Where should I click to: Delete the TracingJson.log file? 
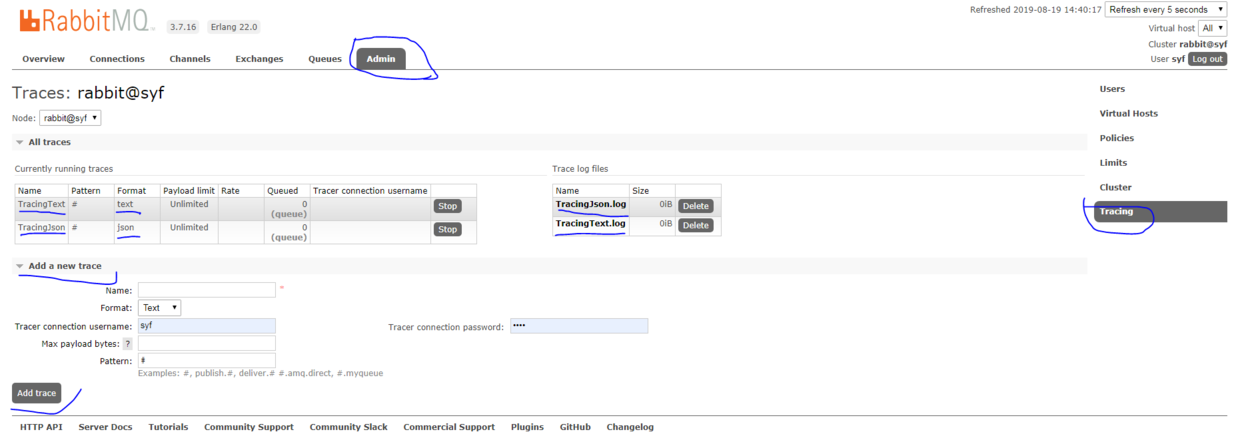pyautogui.click(x=695, y=206)
